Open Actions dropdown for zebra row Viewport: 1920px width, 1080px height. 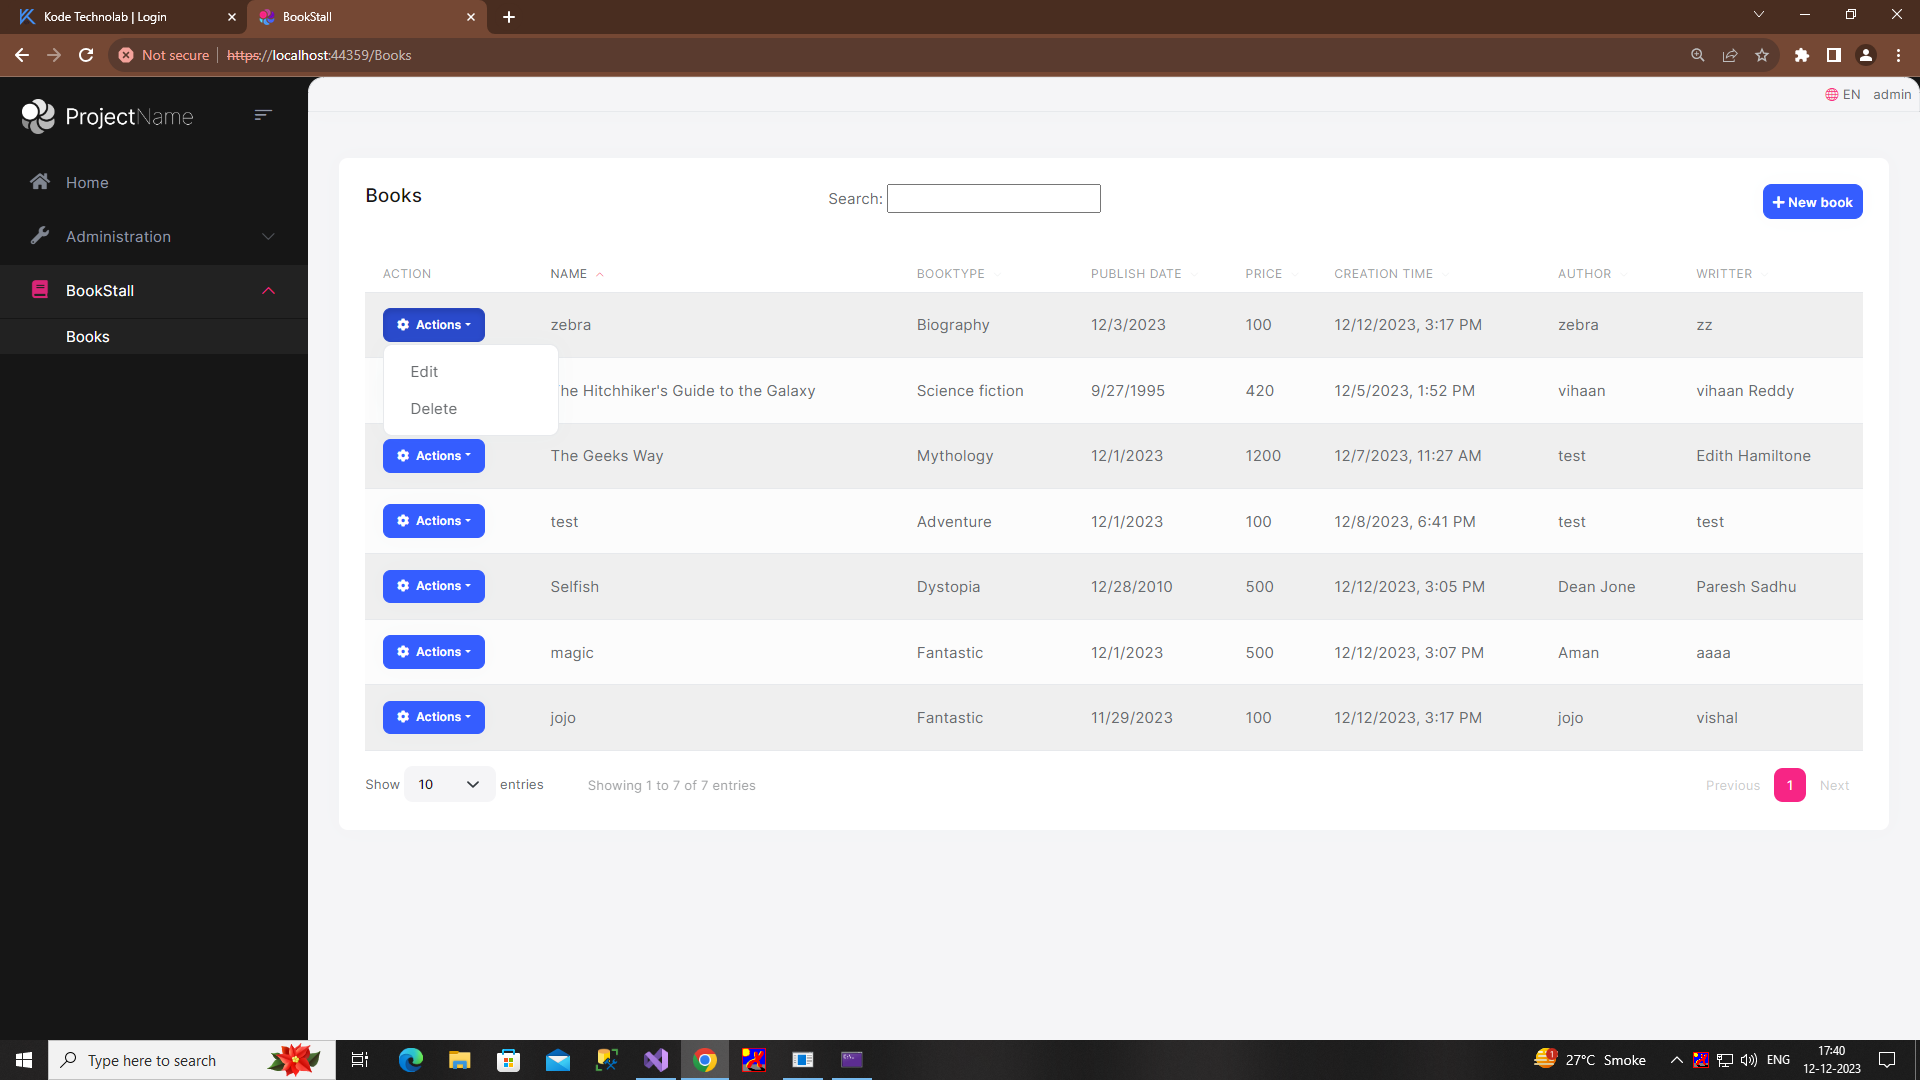point(434,325)
